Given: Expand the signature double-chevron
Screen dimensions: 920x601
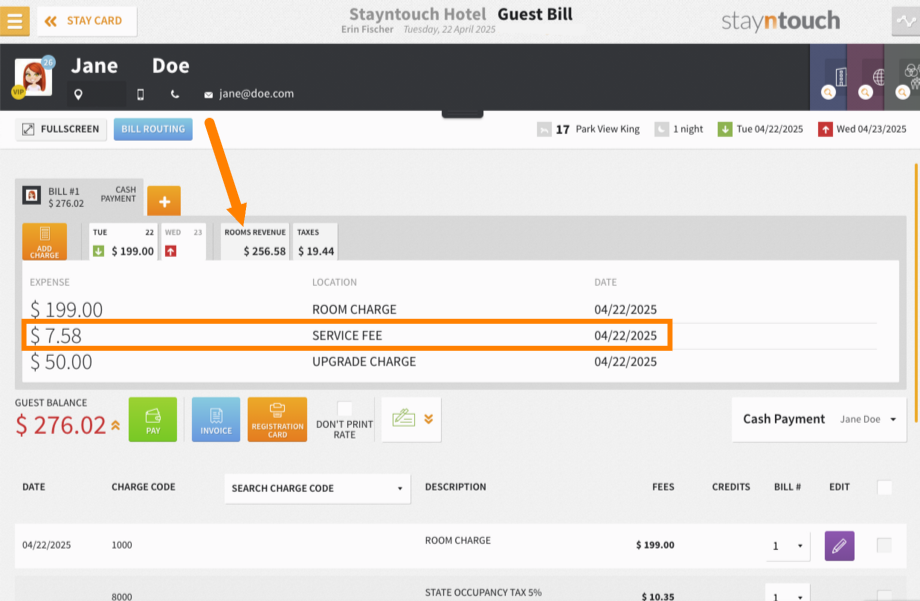Looking at the screenshot, I should point(429,419).
